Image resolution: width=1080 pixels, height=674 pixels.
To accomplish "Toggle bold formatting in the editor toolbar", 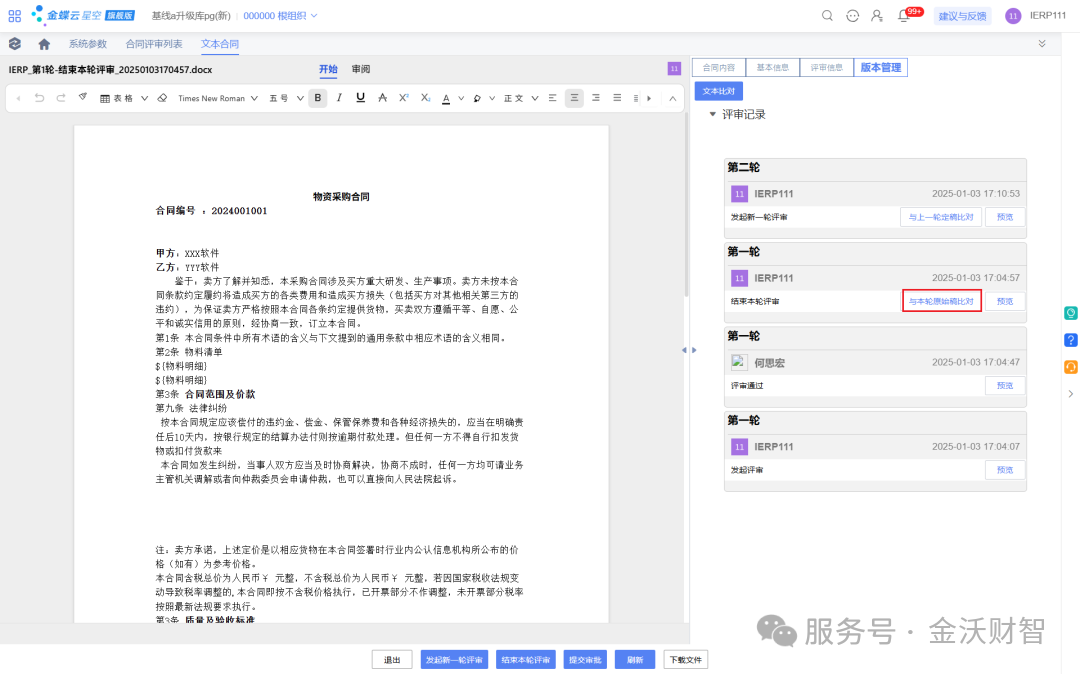I will point(318,98).
